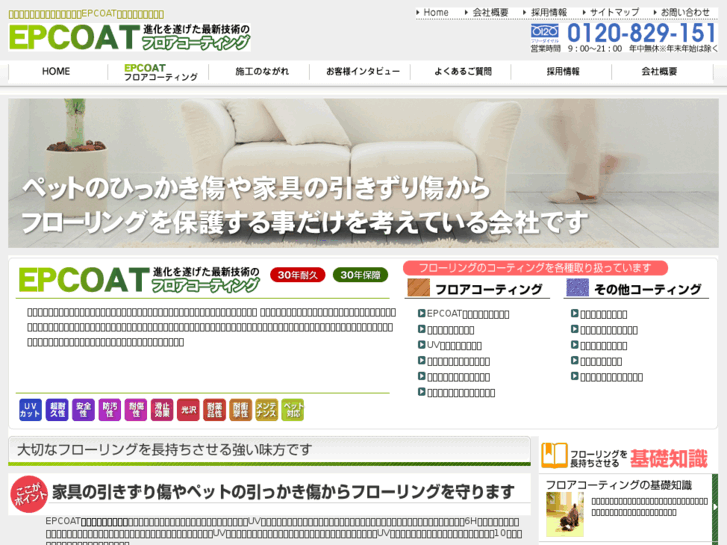Click the green arrow tab beside 基礎知識 card
Screen dimensions: 727x545
(715, 507)
